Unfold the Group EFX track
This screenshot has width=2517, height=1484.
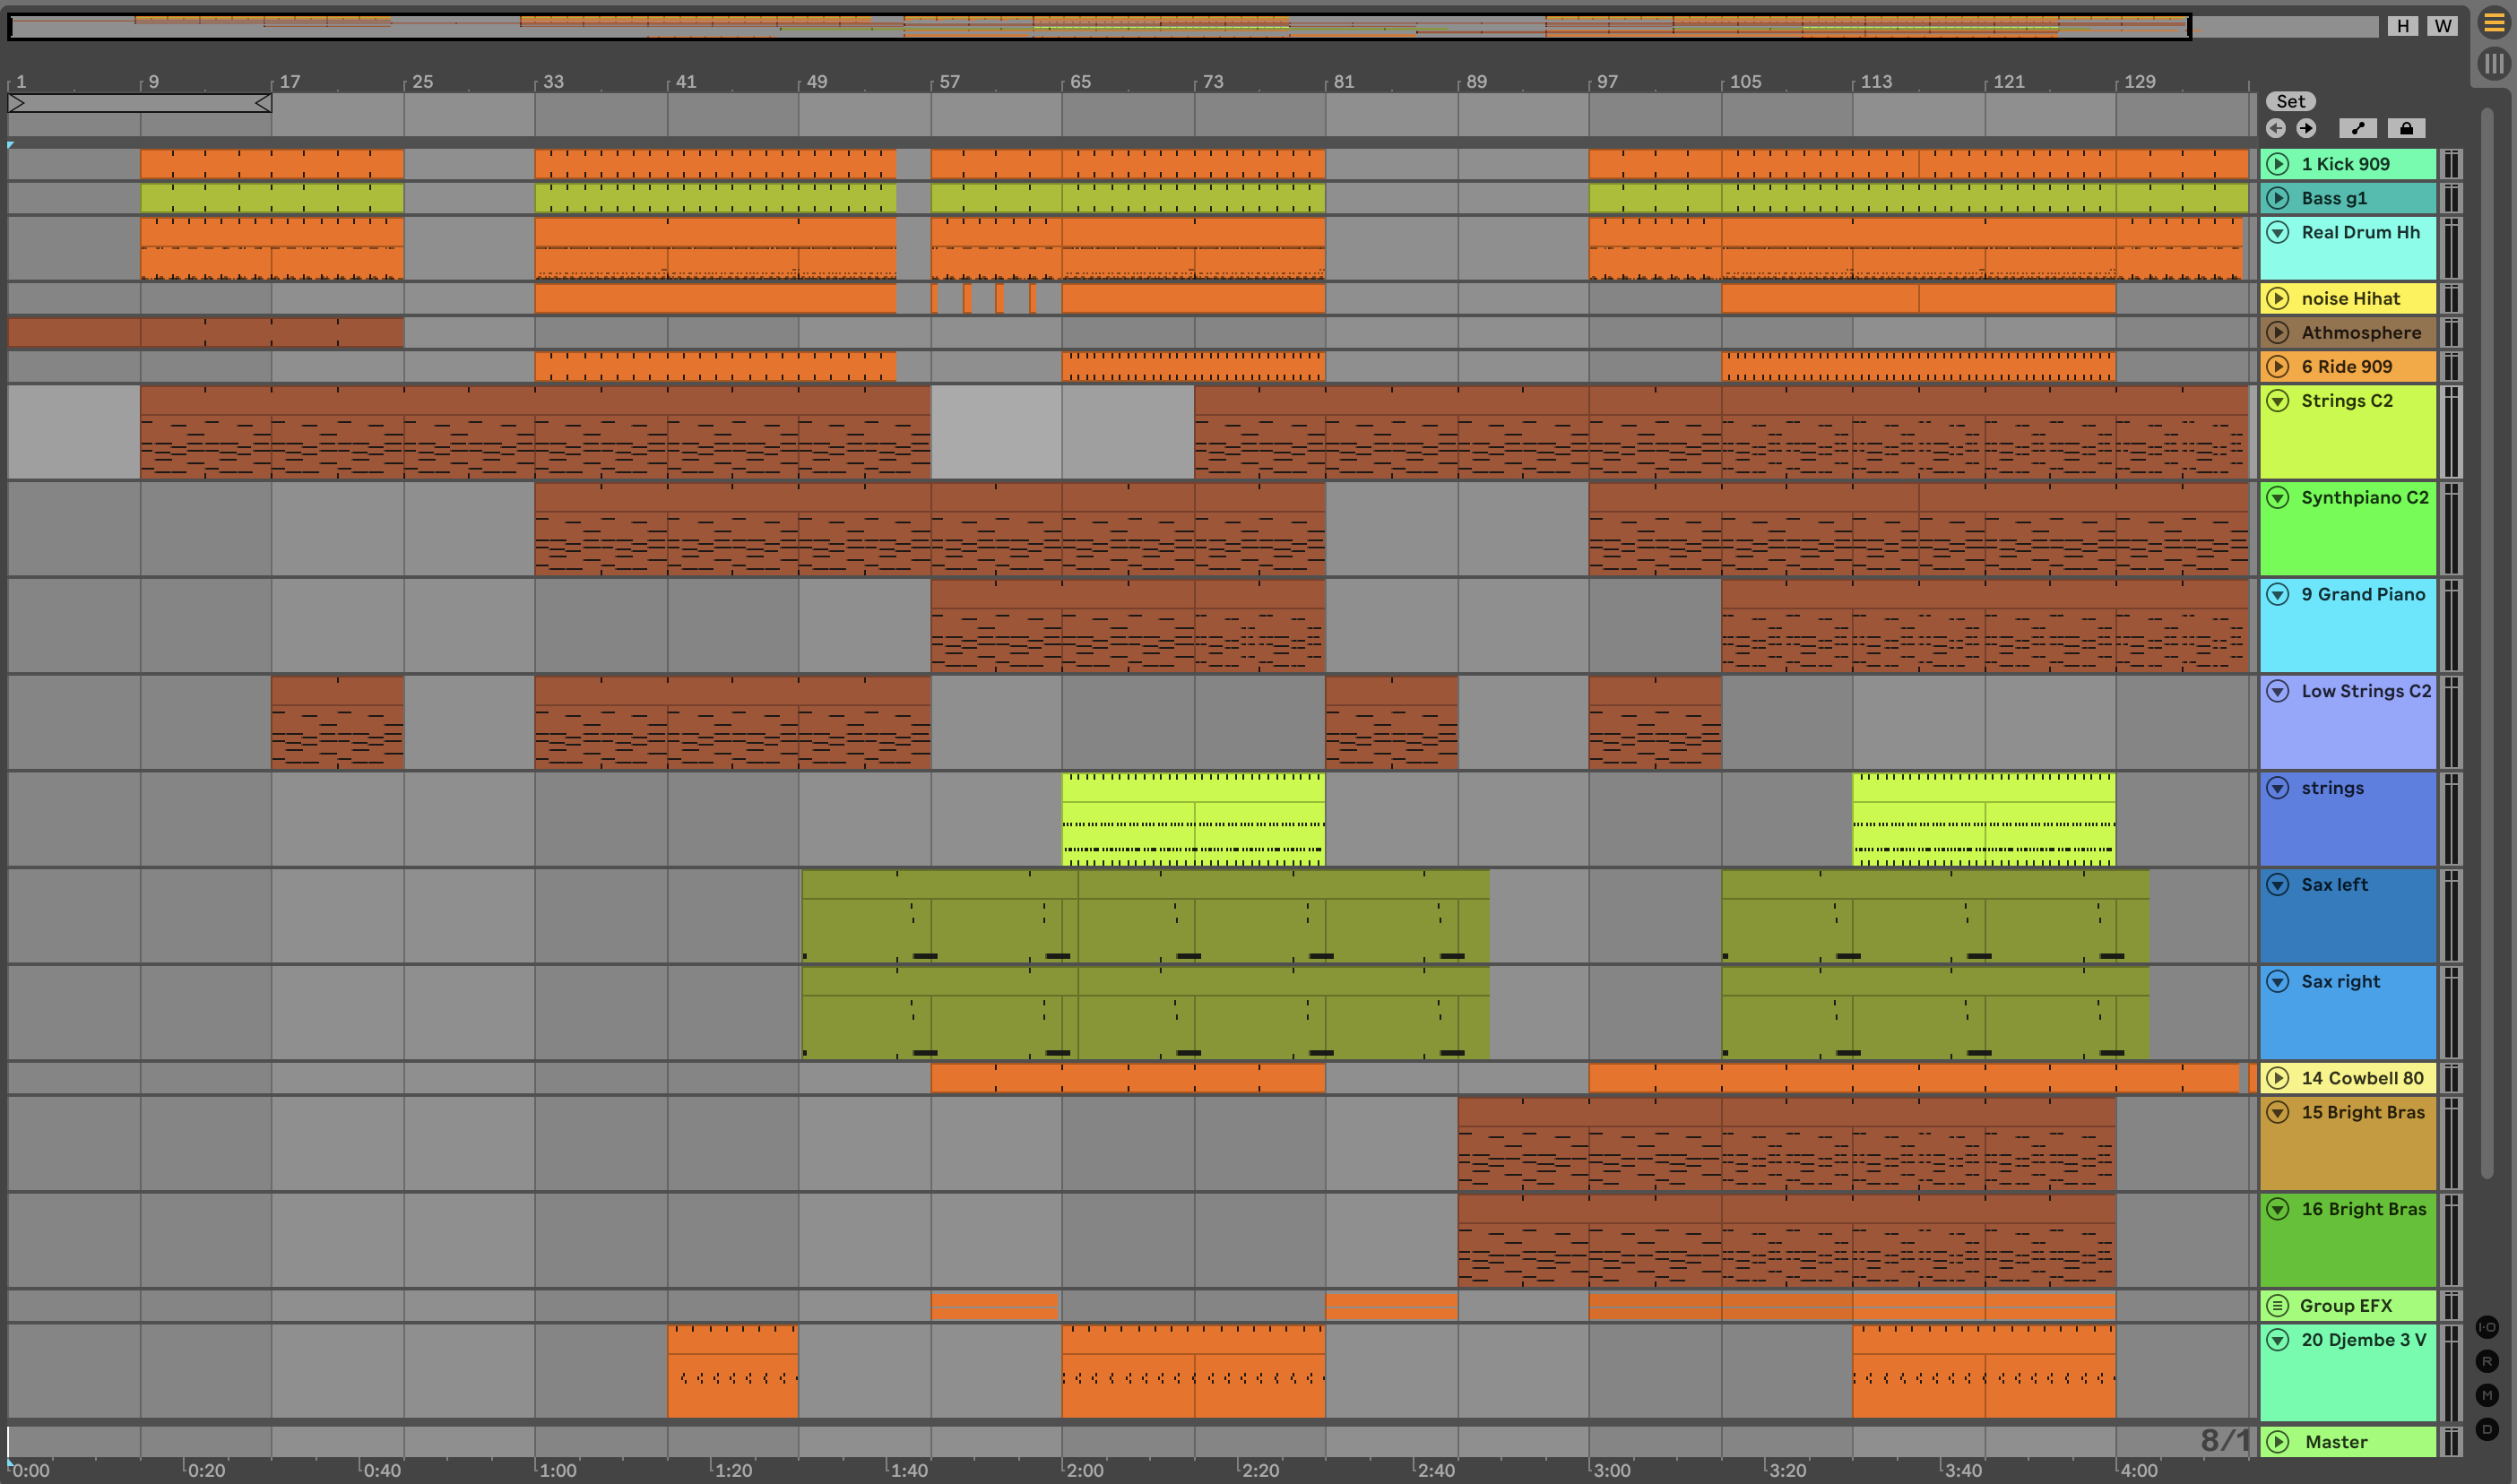pos(2278,1306)
